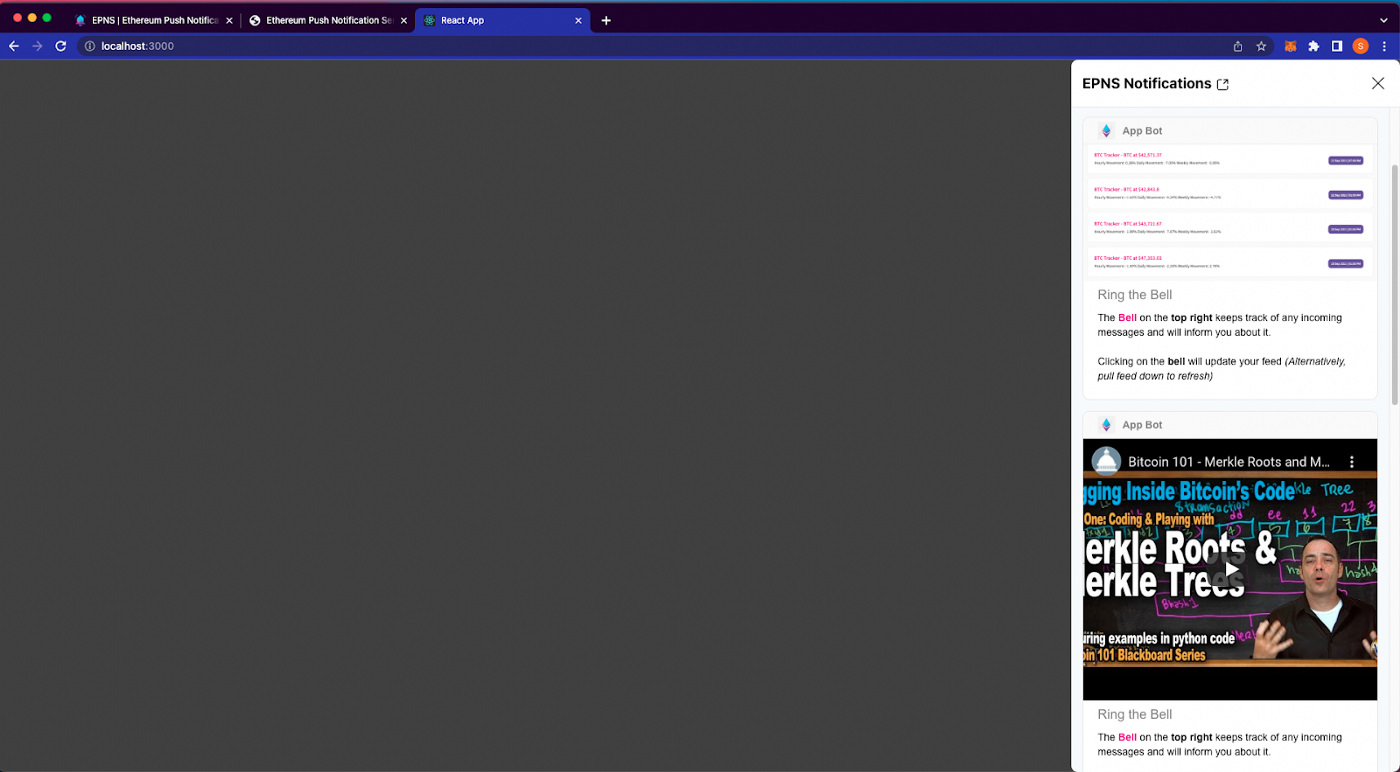Open the extensions puzzle piece icon

click(1313, 45)
